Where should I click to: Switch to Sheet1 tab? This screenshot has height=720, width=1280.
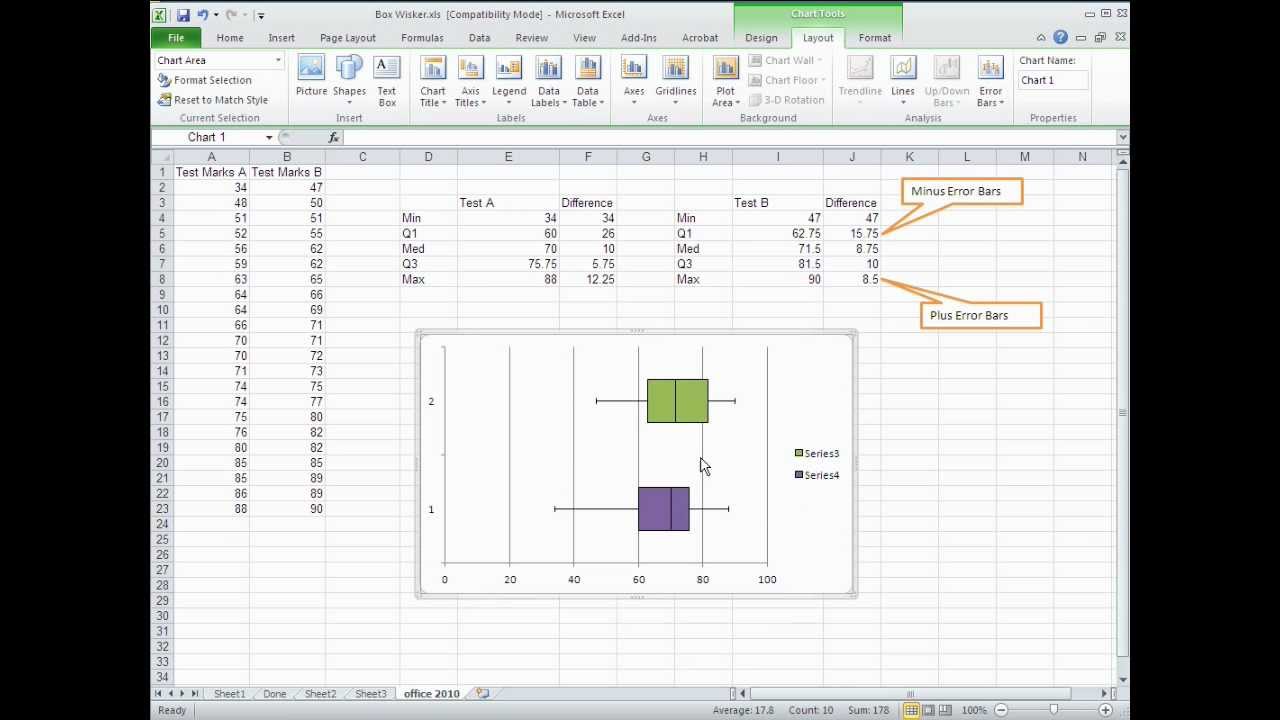[229, 693]
